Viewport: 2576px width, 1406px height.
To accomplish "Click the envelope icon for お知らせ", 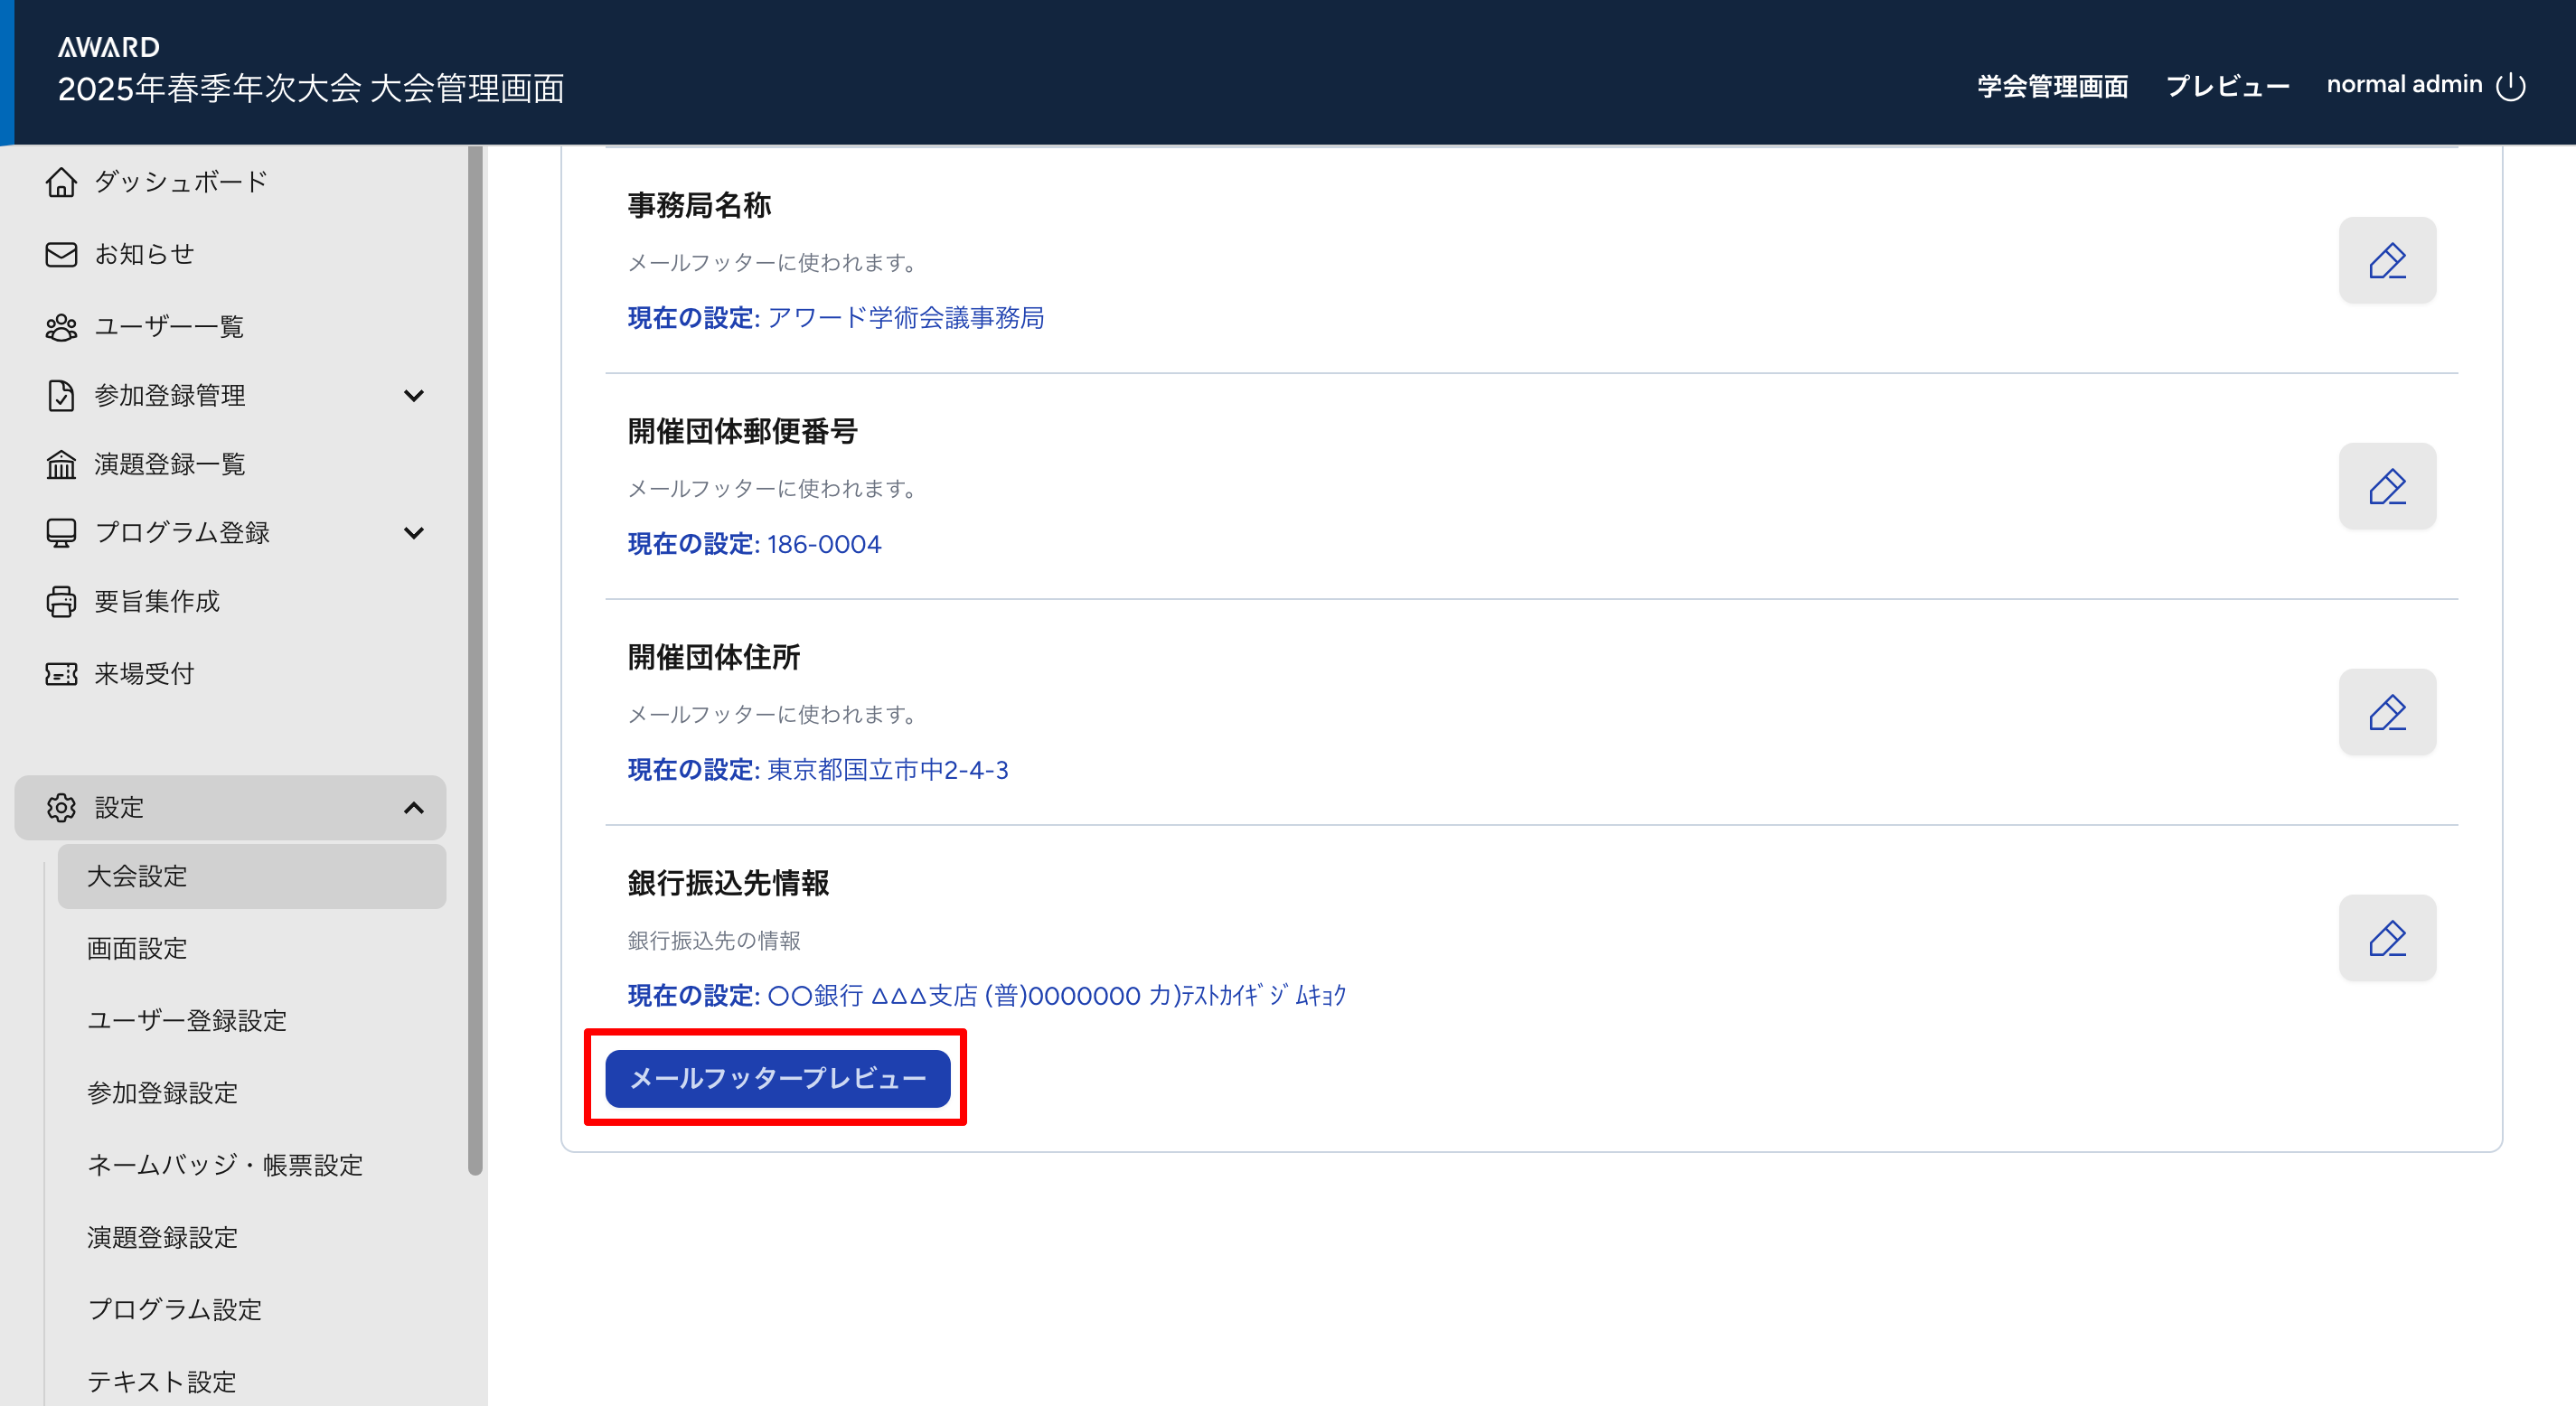I will tap(61, 254).
